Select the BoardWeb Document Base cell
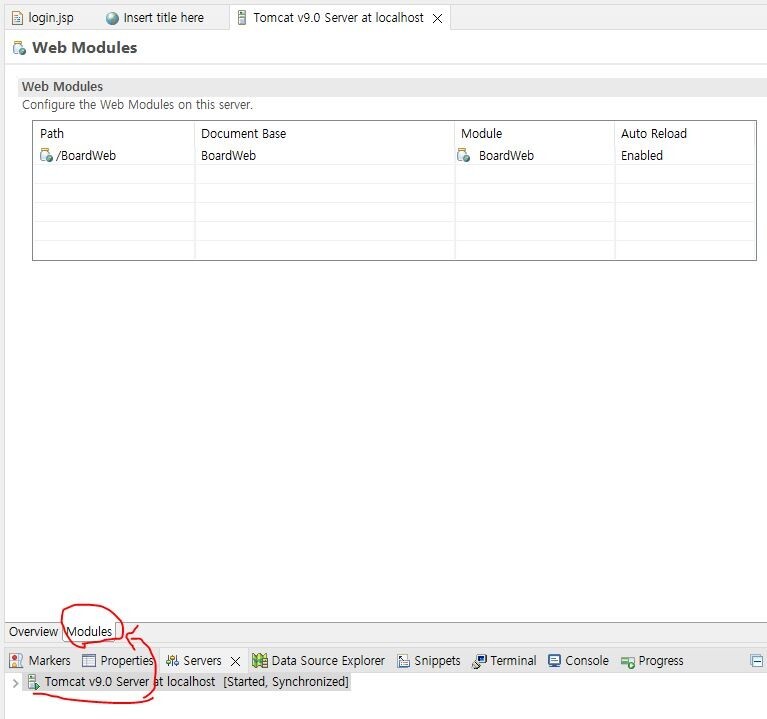This screenshot has height=719, width=767. [325, 156]
